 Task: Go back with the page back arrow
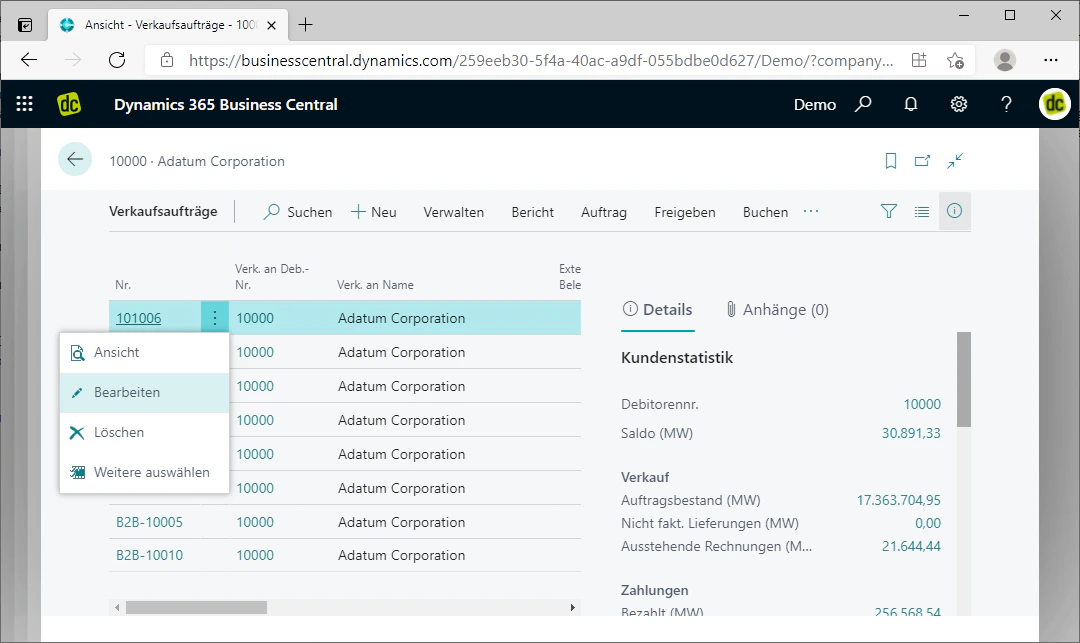click(75, 160)
